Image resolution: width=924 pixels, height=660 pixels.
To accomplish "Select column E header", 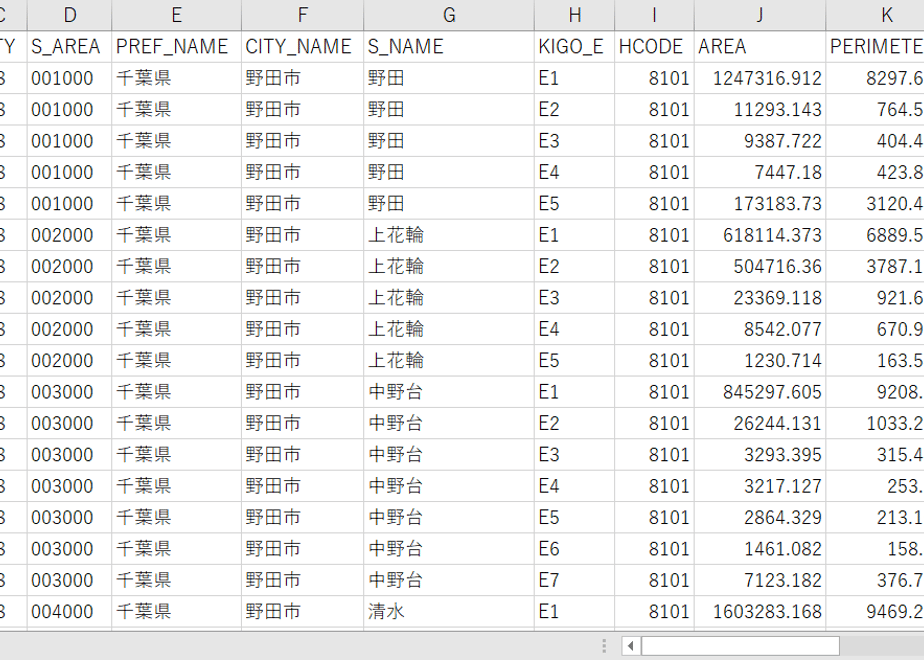I will 176,15.
